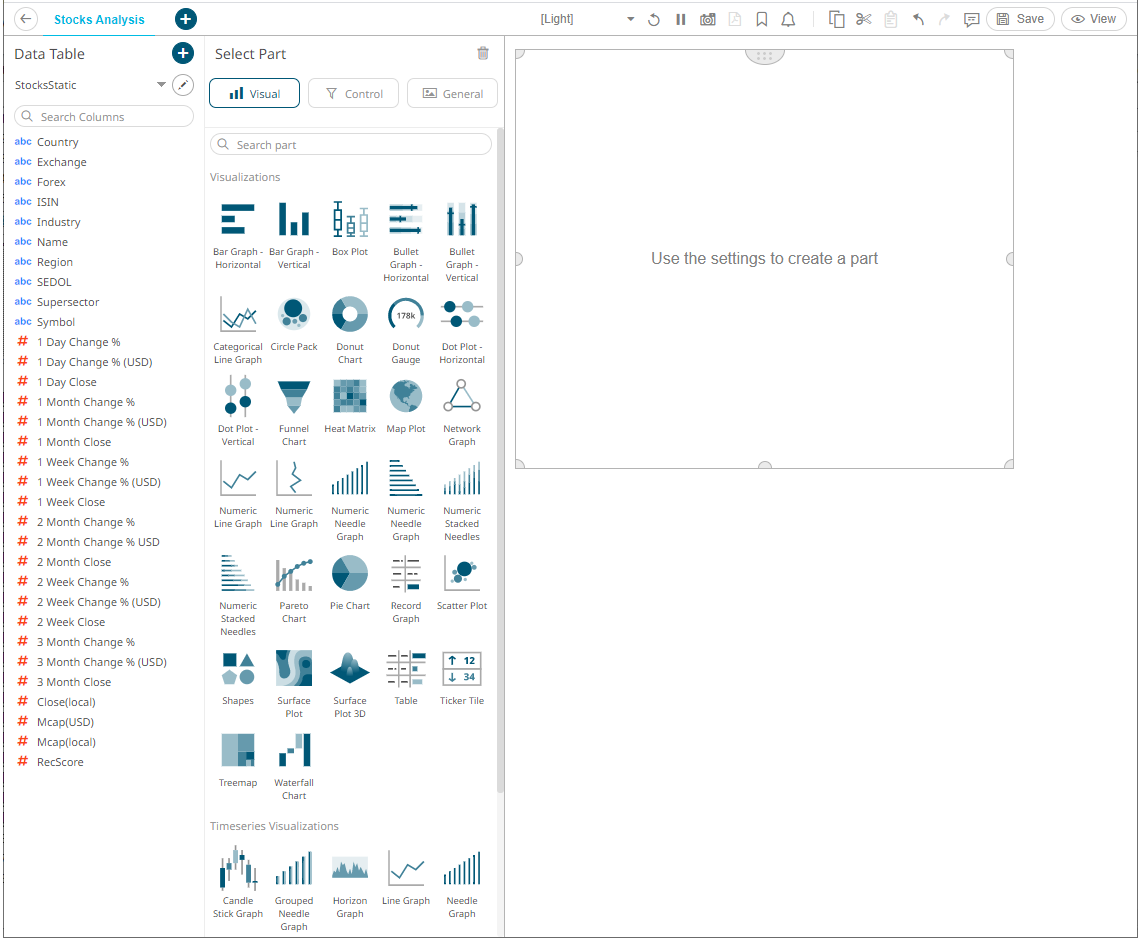Edit the StocksStatic data table with pencil icon
This screenshot has width=1143, height=940.
182,85
